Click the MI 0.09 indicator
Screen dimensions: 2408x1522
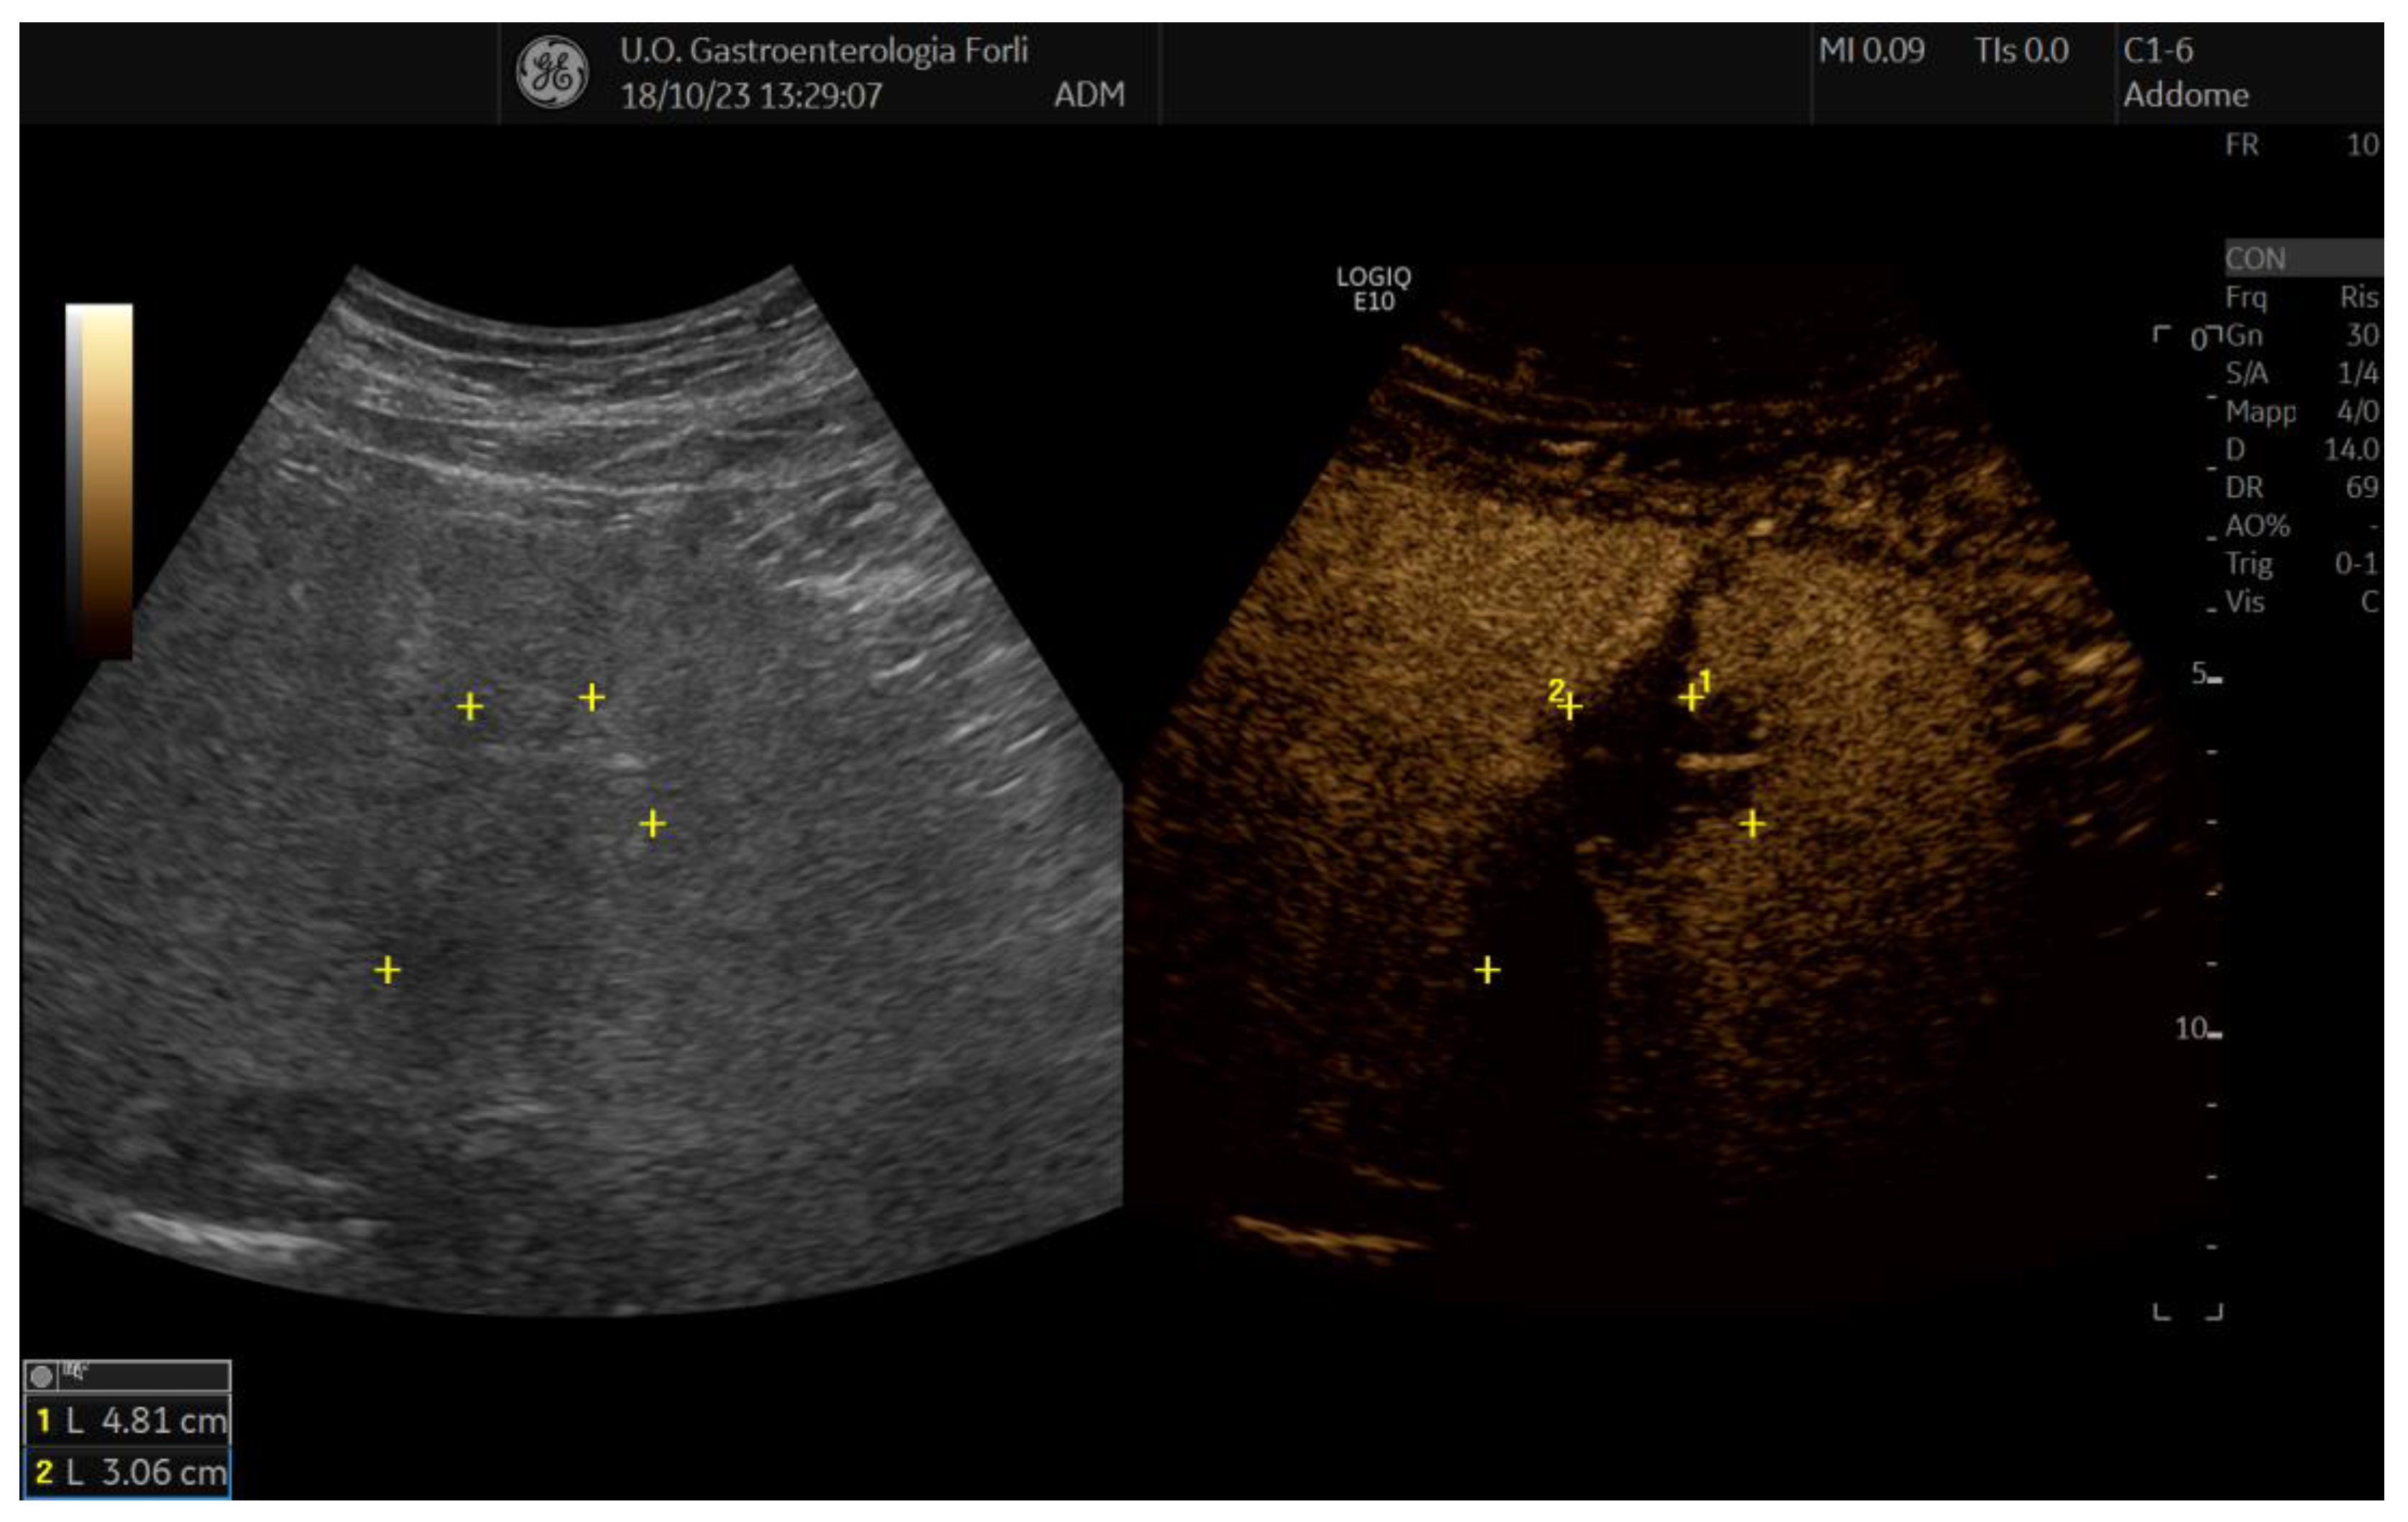pyautogui.click(x=1870, y=50)
